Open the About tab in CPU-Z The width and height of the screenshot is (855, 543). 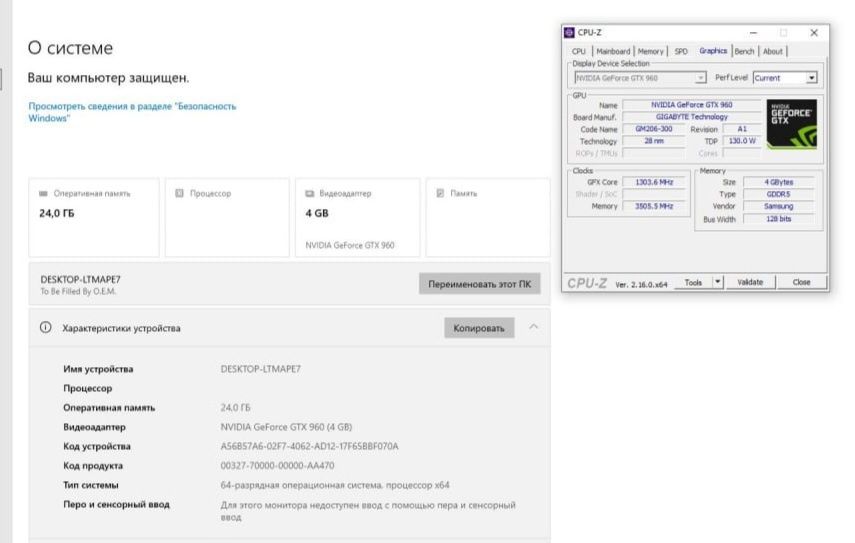[773, 51]
